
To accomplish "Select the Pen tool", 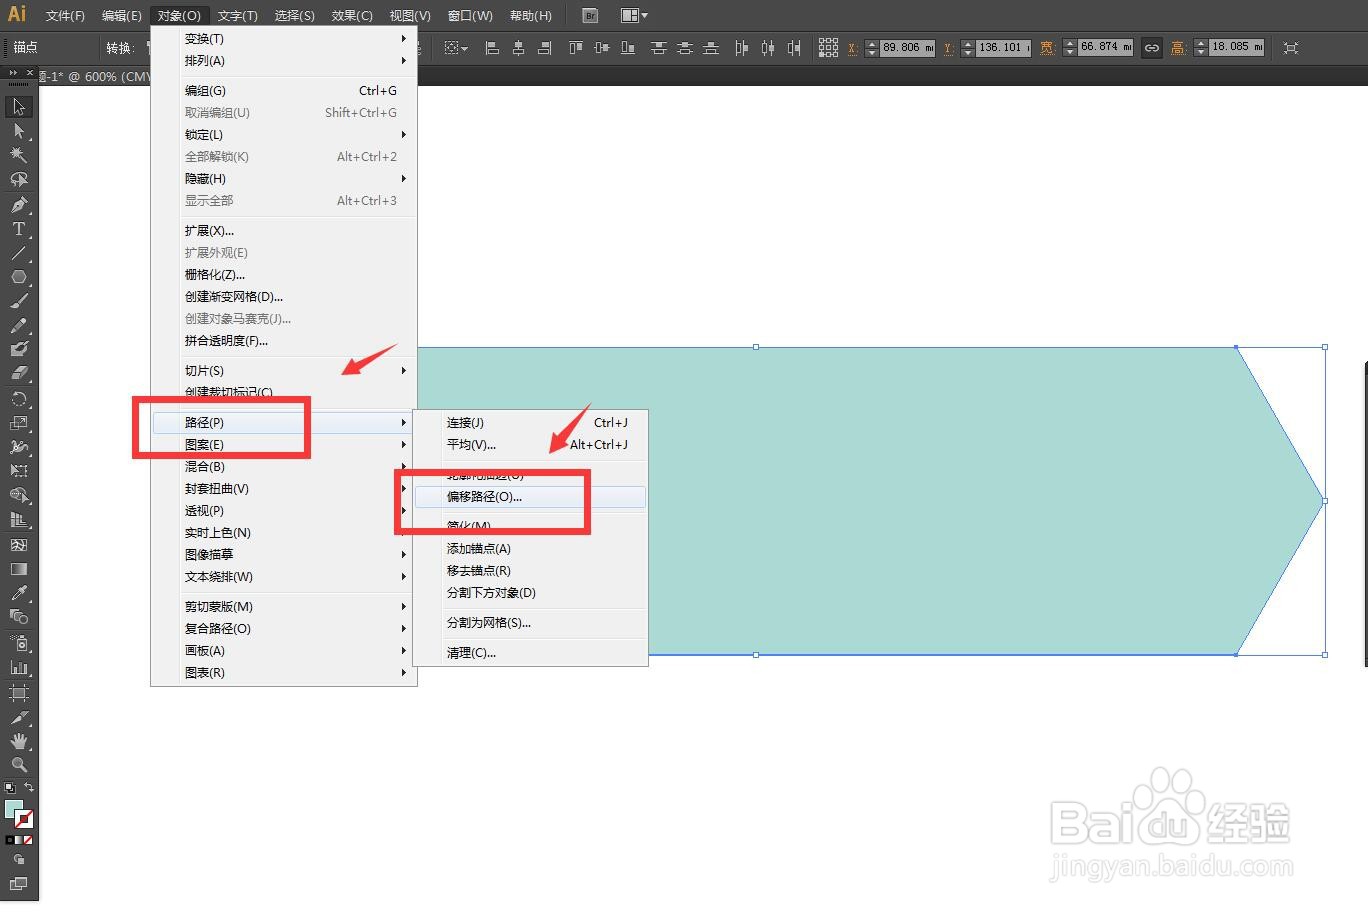I will tap(18, 205).
